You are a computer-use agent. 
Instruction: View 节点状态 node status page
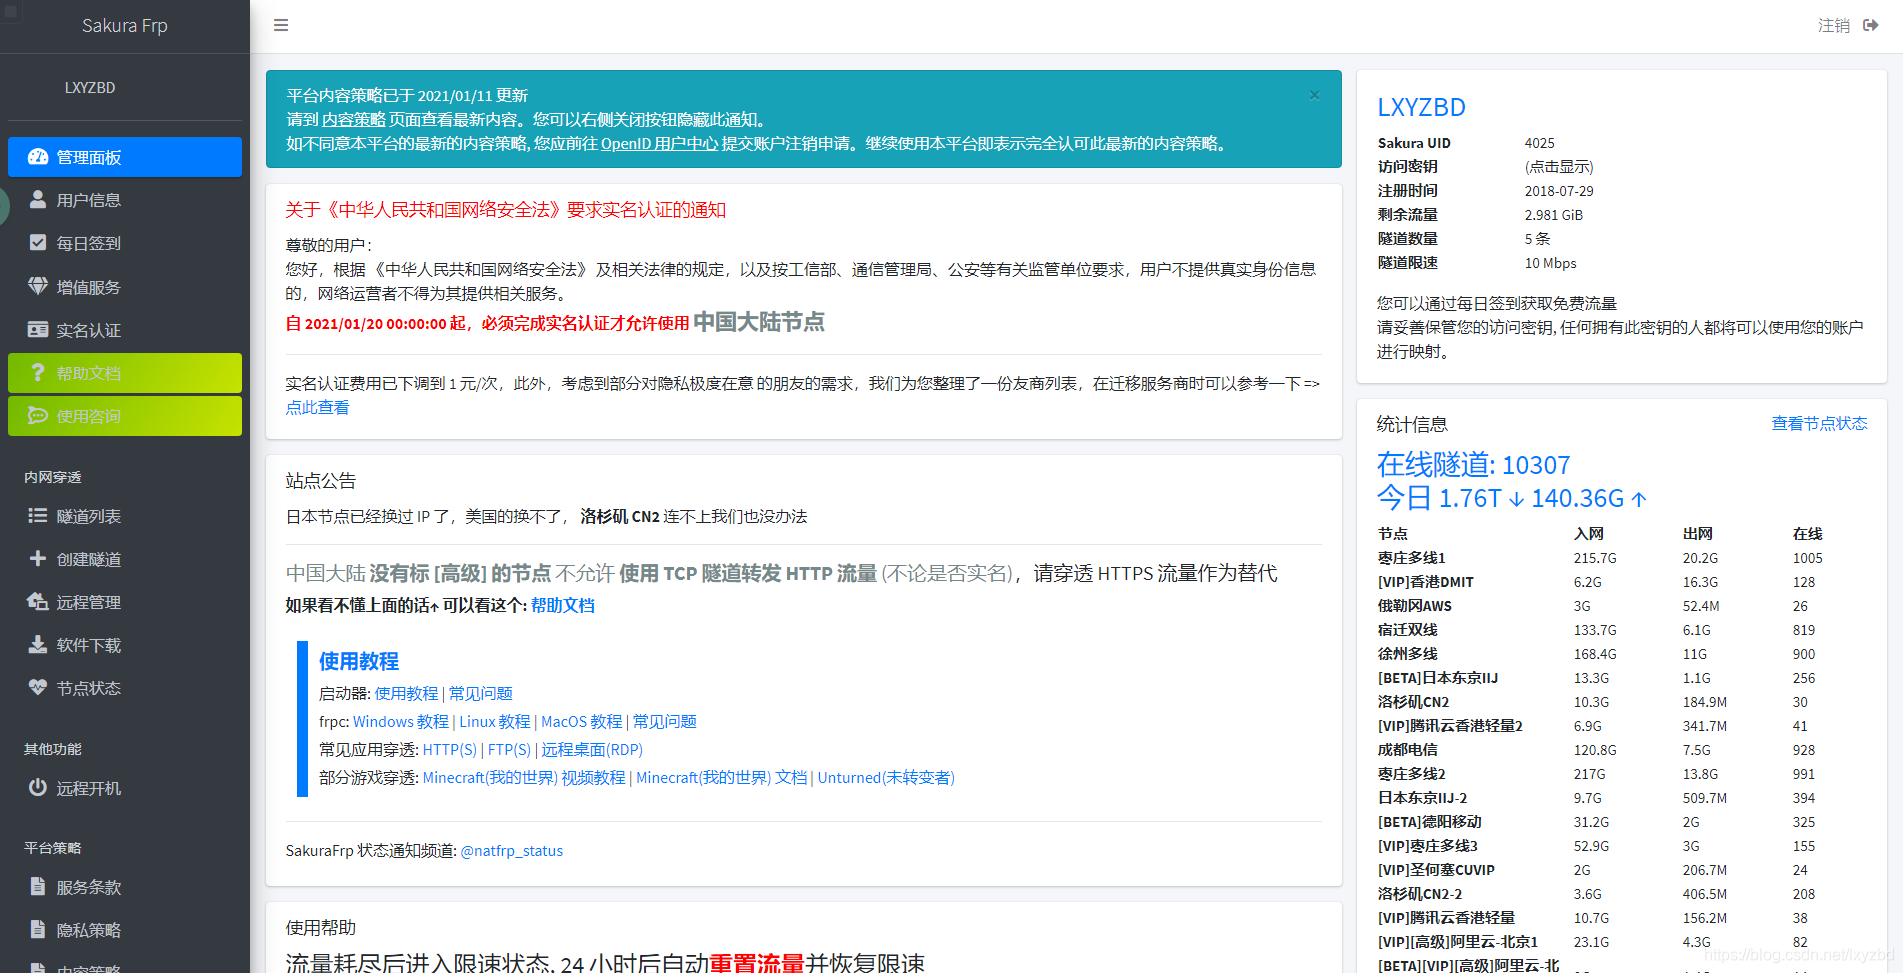click(x=87, y=688)
